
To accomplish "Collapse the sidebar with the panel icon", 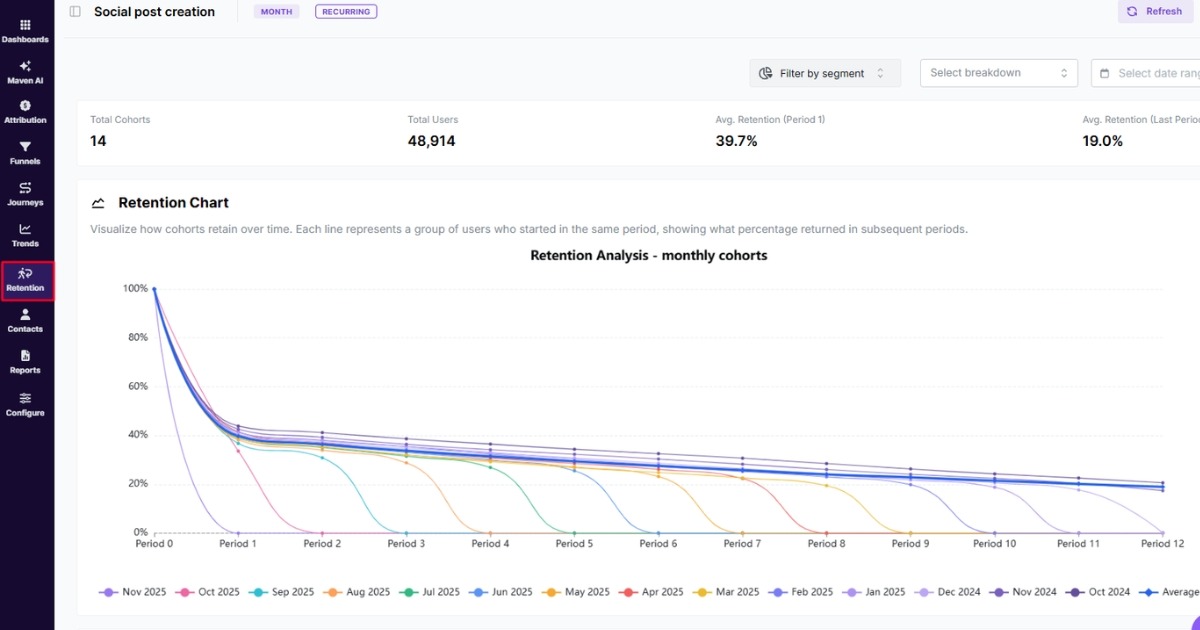I will pyautogui.click(x=74, y=11).
